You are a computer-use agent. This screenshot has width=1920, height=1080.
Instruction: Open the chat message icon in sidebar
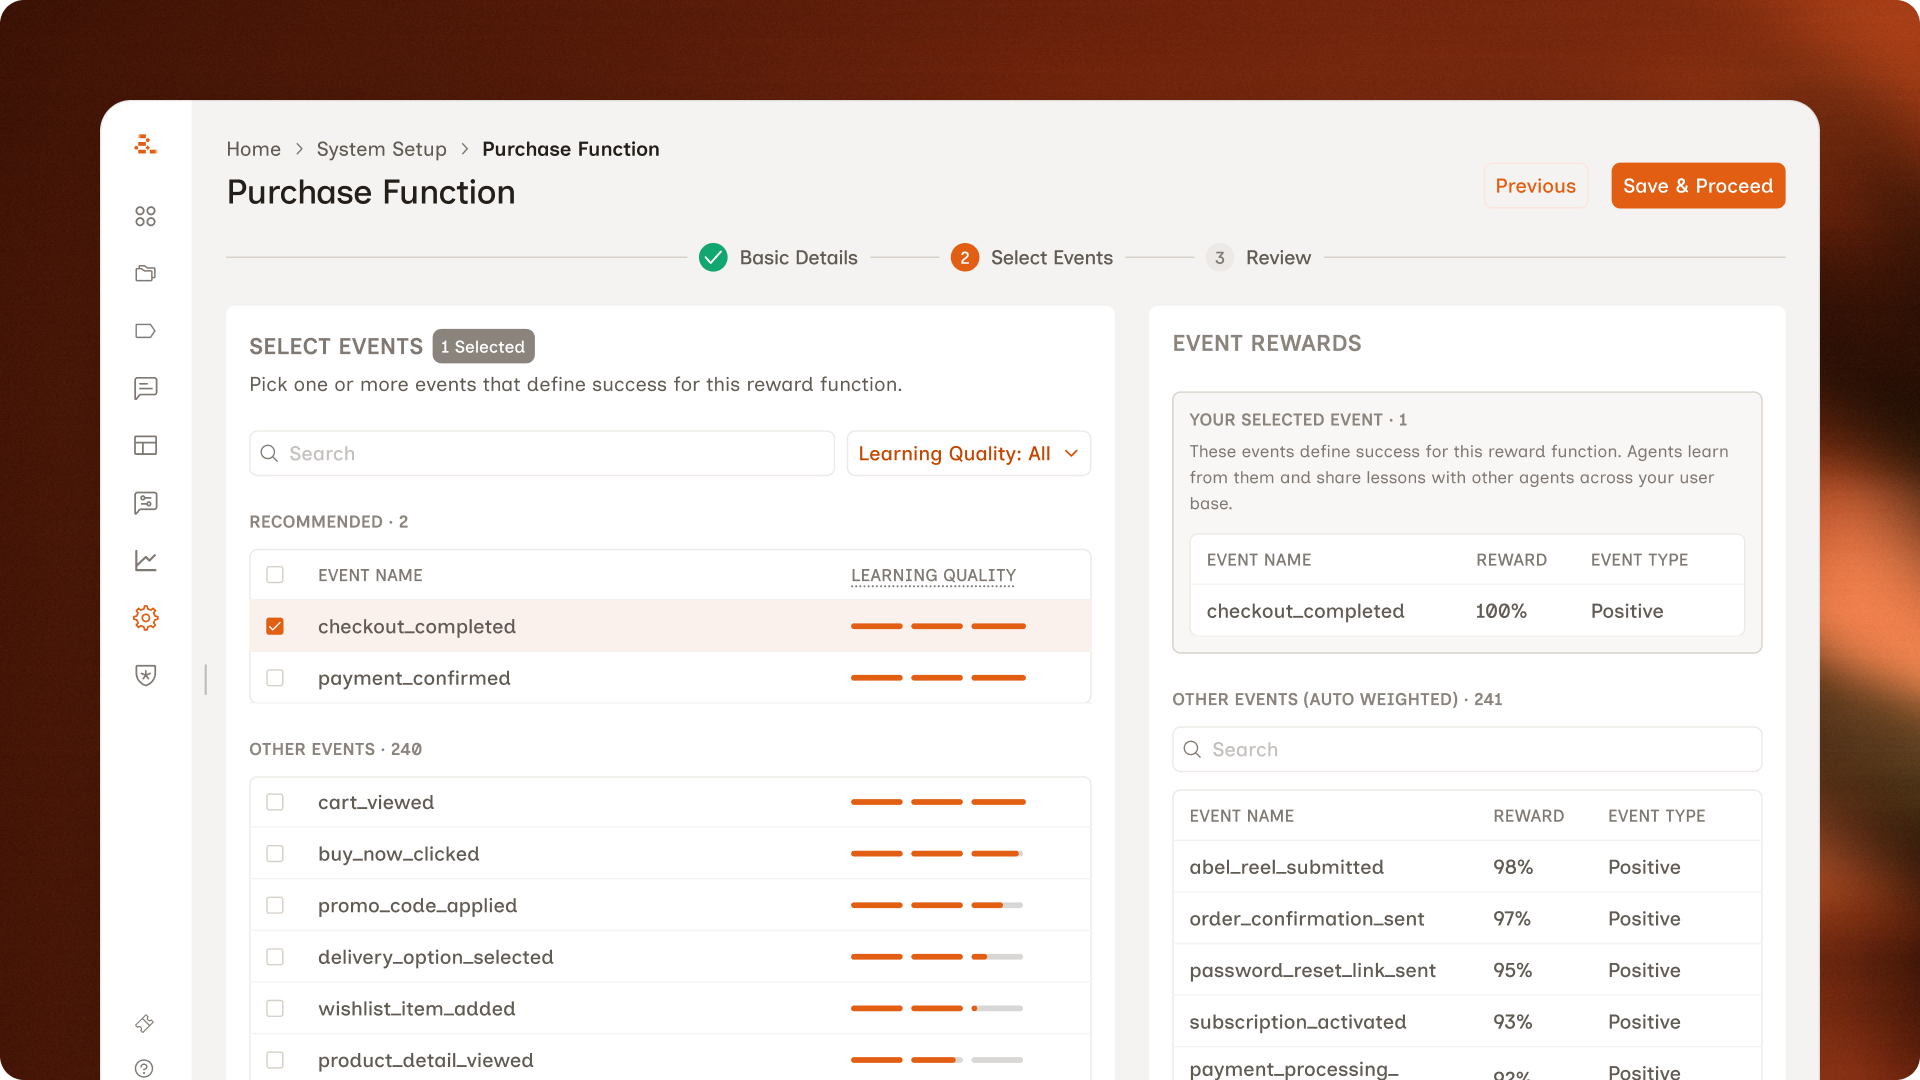click(146, 388)
